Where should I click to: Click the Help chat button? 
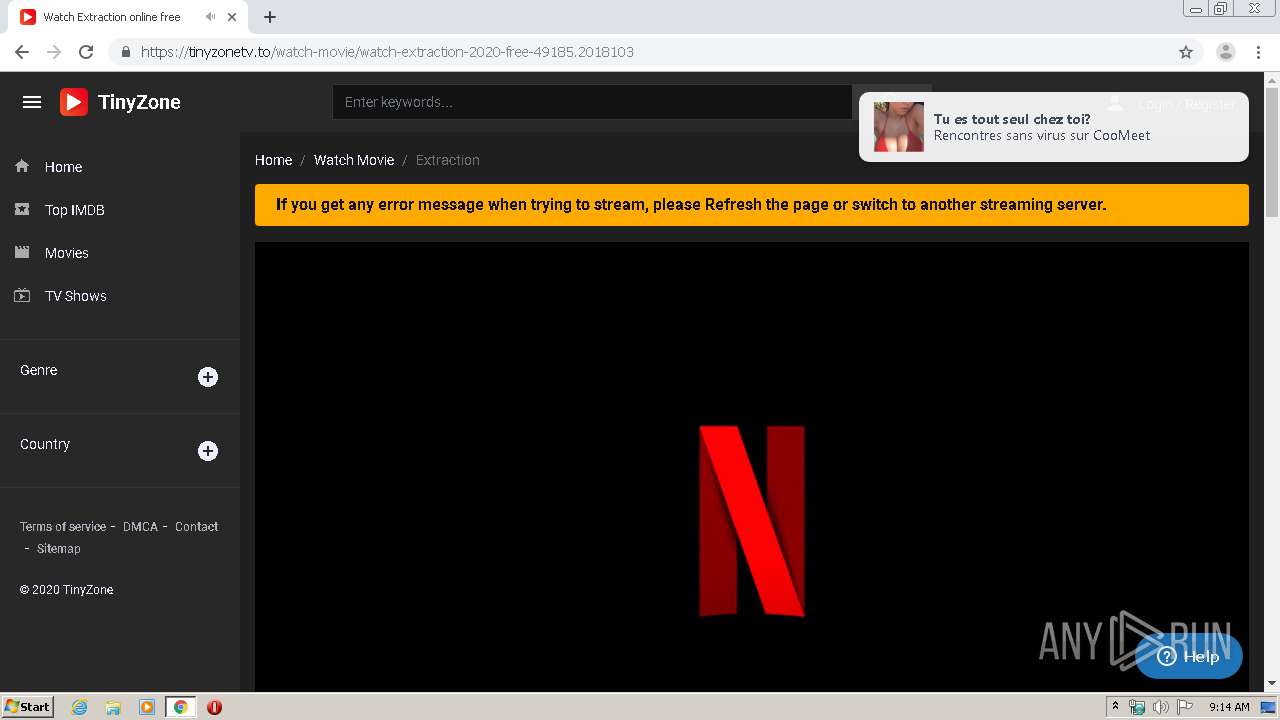[x=1189, y=656]
